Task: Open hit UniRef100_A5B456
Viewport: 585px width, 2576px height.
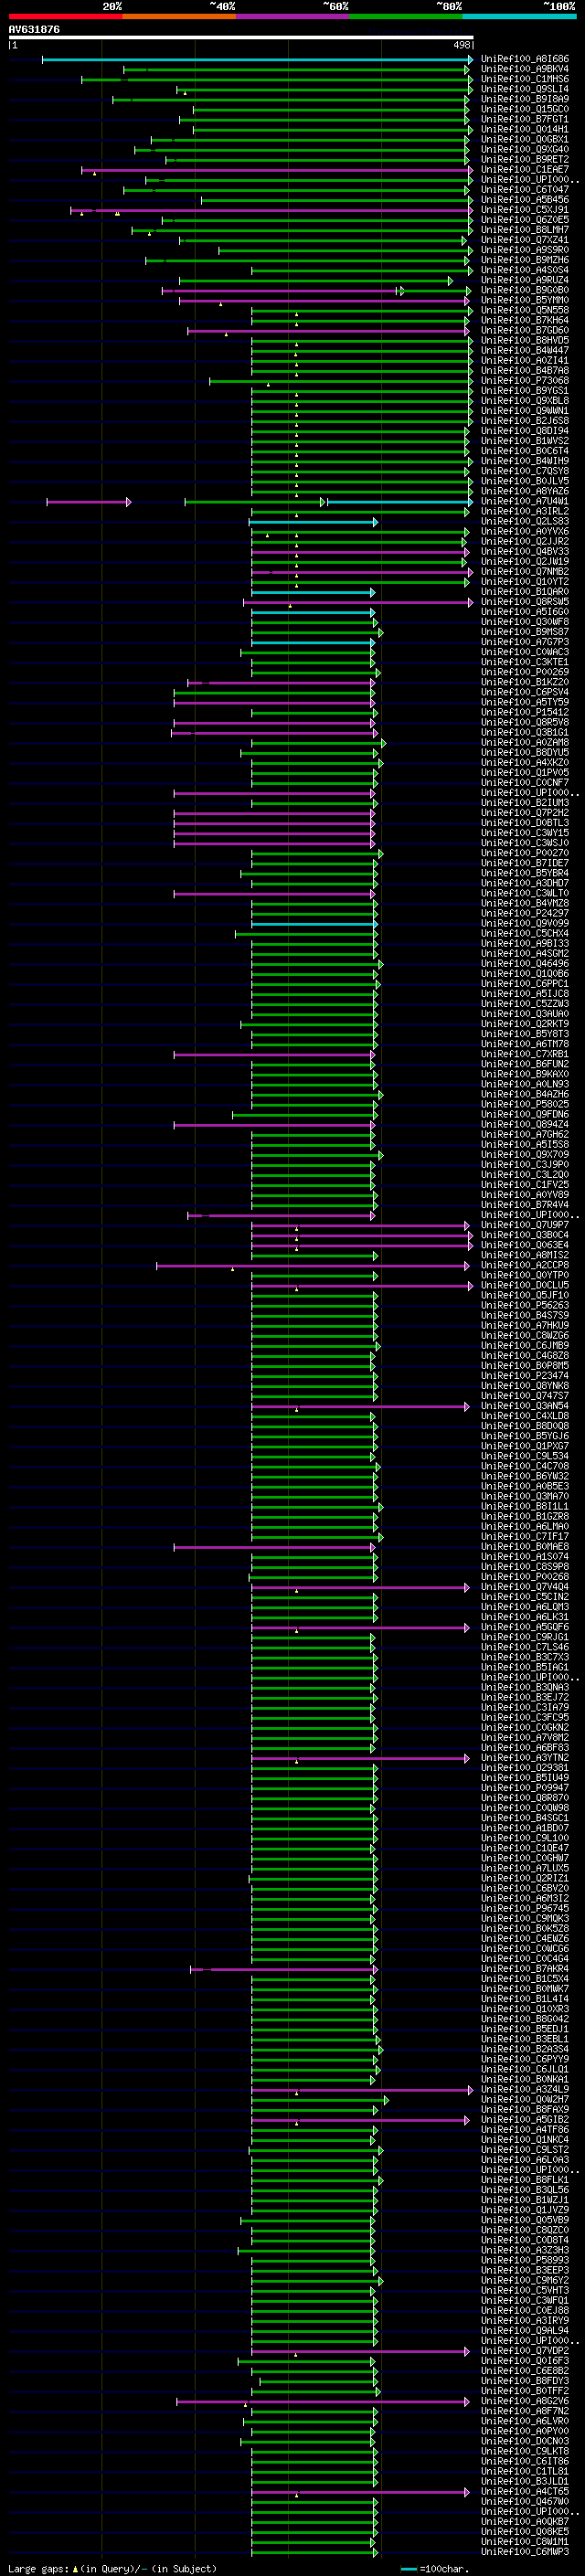Action: (525, 200)
